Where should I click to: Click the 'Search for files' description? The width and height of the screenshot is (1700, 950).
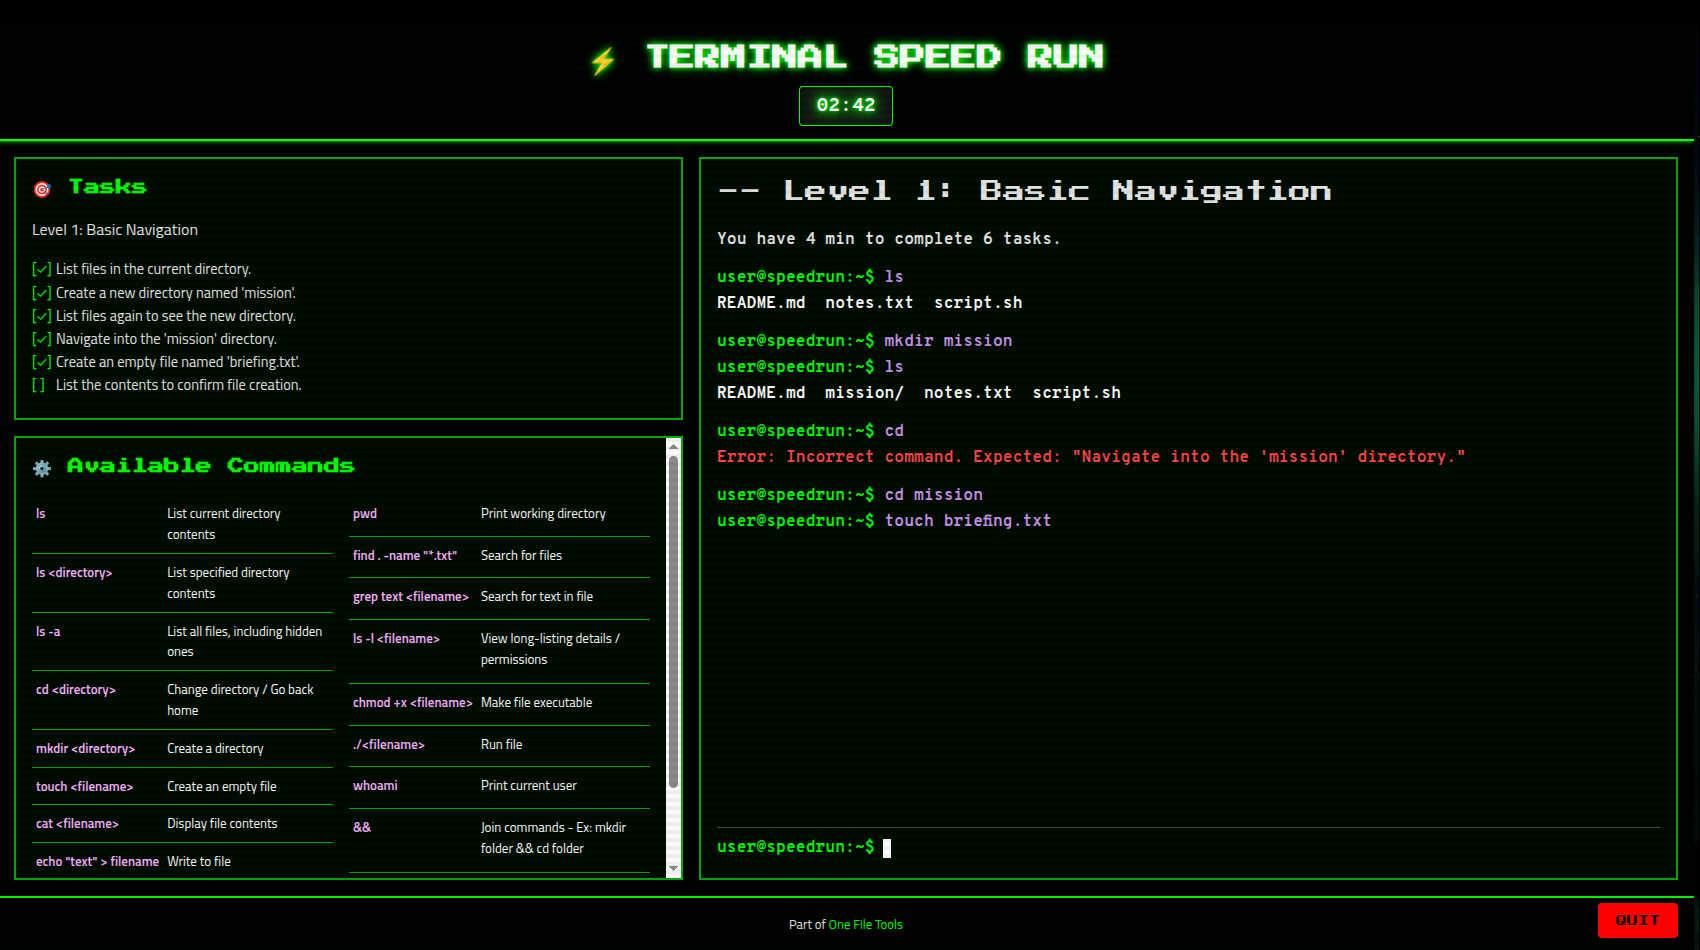[521, 556]
